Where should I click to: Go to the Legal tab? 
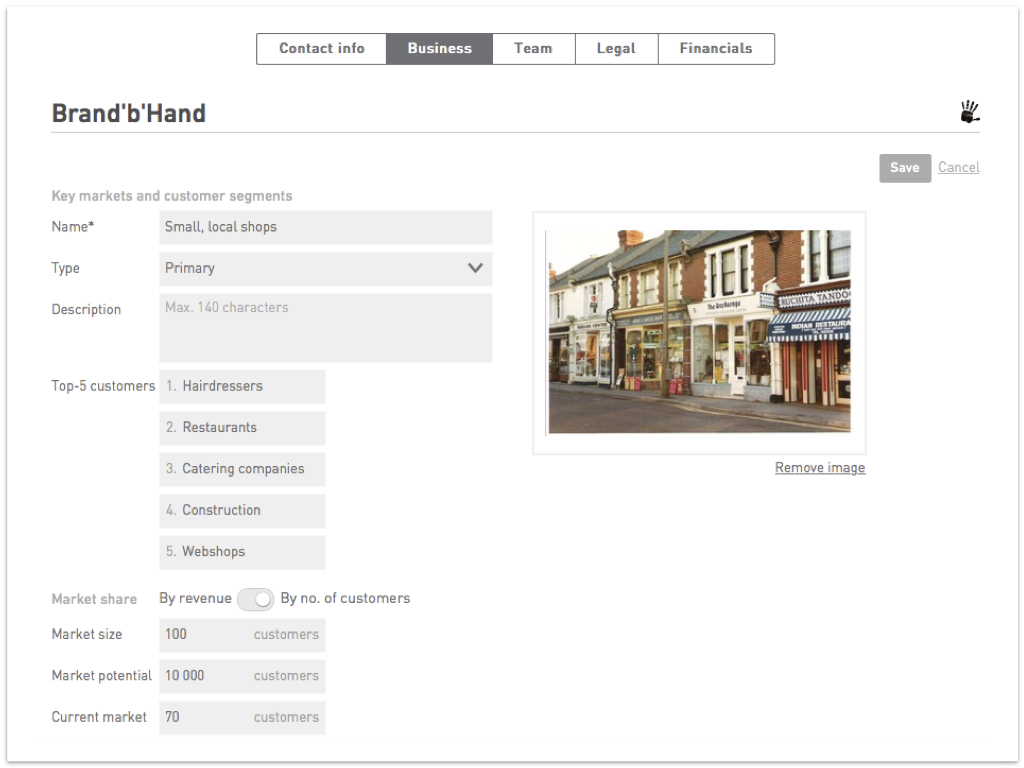(616, 49)
